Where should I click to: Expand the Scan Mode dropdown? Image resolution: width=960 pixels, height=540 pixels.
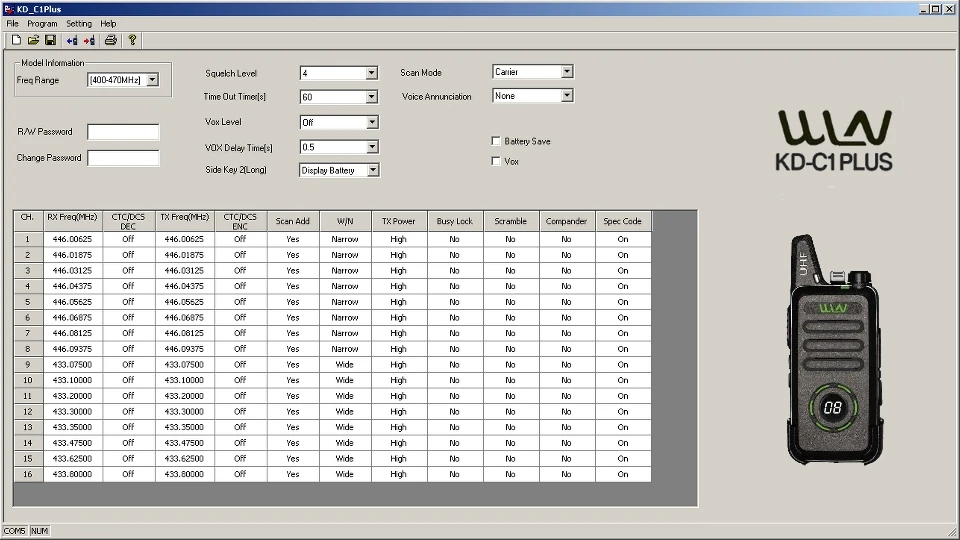pos(566,72)
